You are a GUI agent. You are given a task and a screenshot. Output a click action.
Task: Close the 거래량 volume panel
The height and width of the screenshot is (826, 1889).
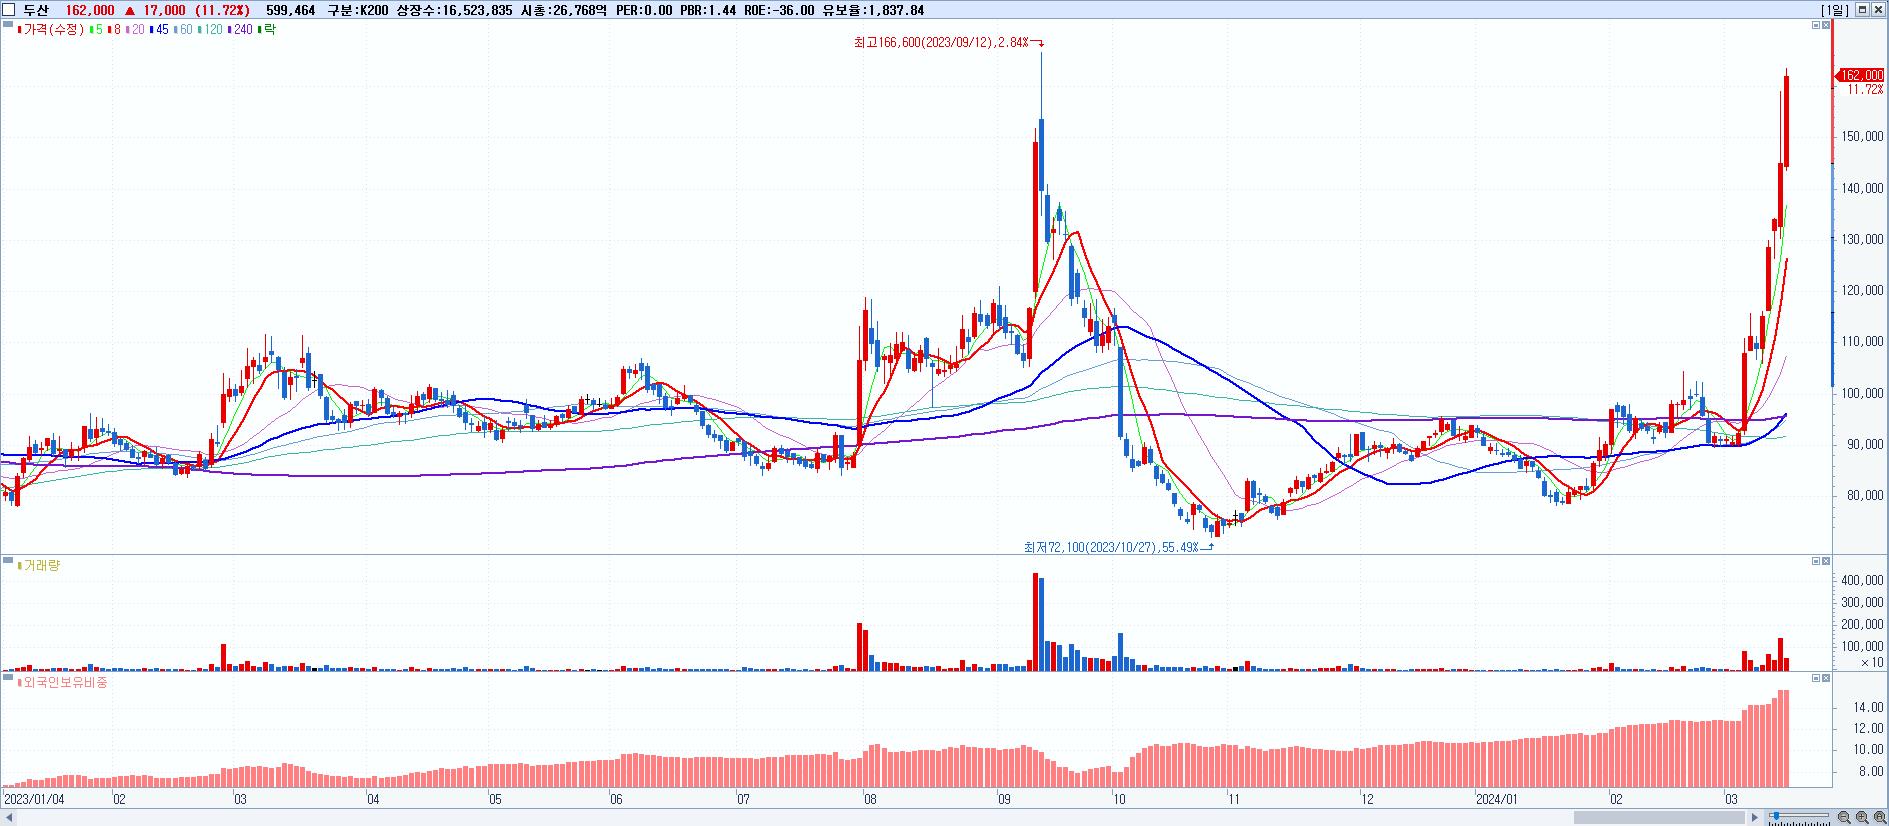point(1826,561)
